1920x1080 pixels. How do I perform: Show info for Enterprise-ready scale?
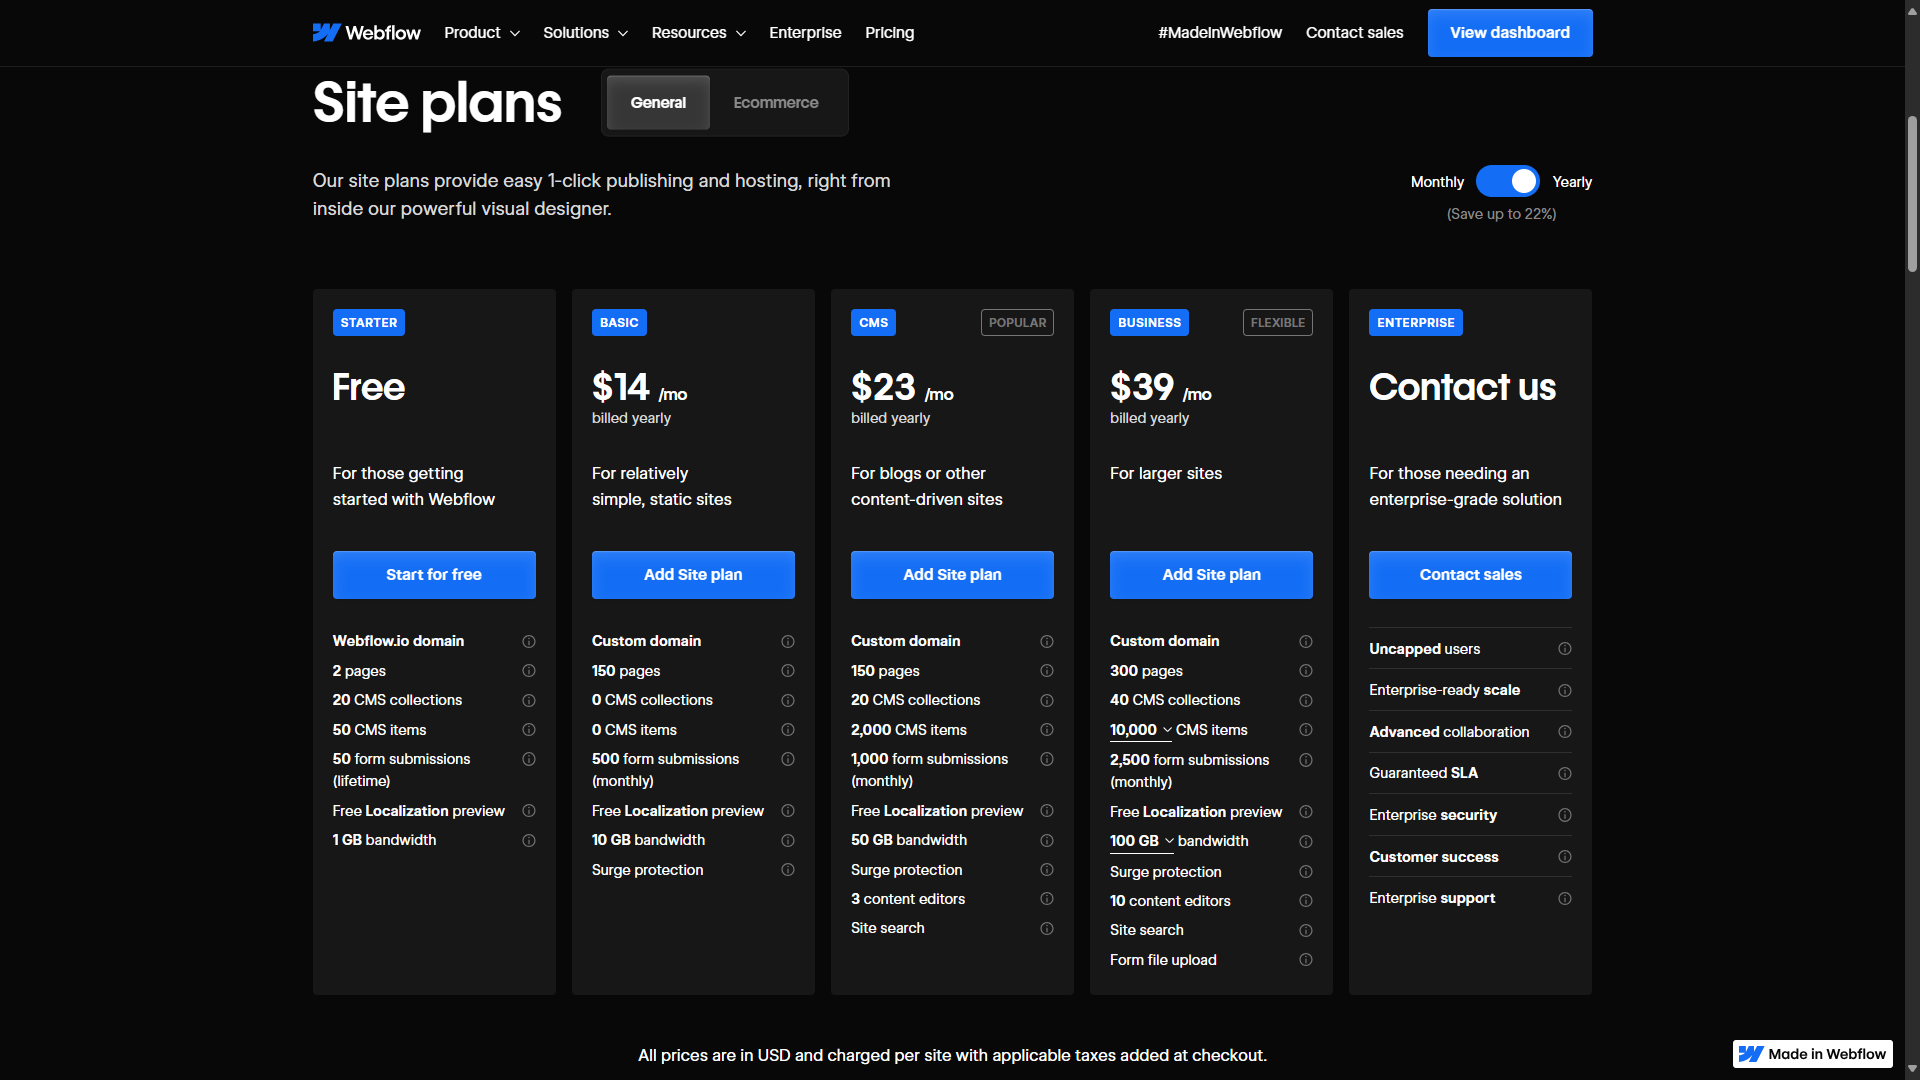pos(1565,691)
